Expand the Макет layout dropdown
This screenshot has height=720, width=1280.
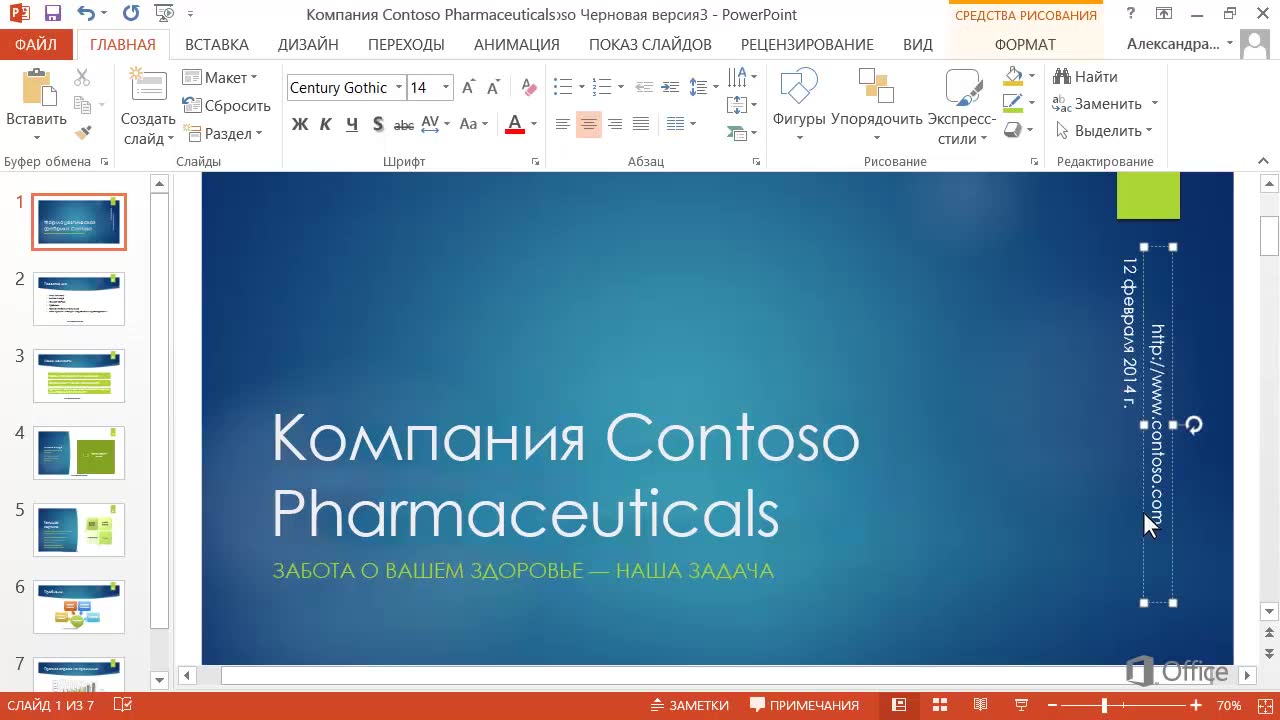tap(254, 77)
